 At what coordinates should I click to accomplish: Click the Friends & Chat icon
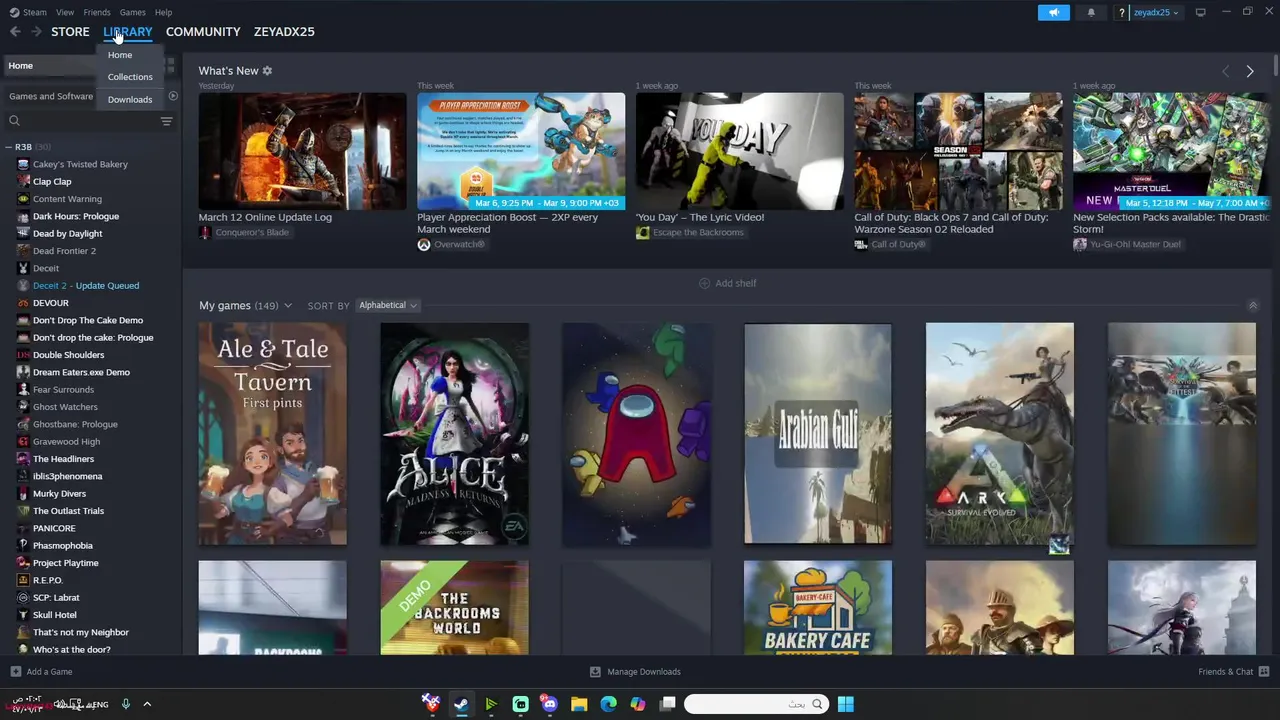click(1264, 672)
